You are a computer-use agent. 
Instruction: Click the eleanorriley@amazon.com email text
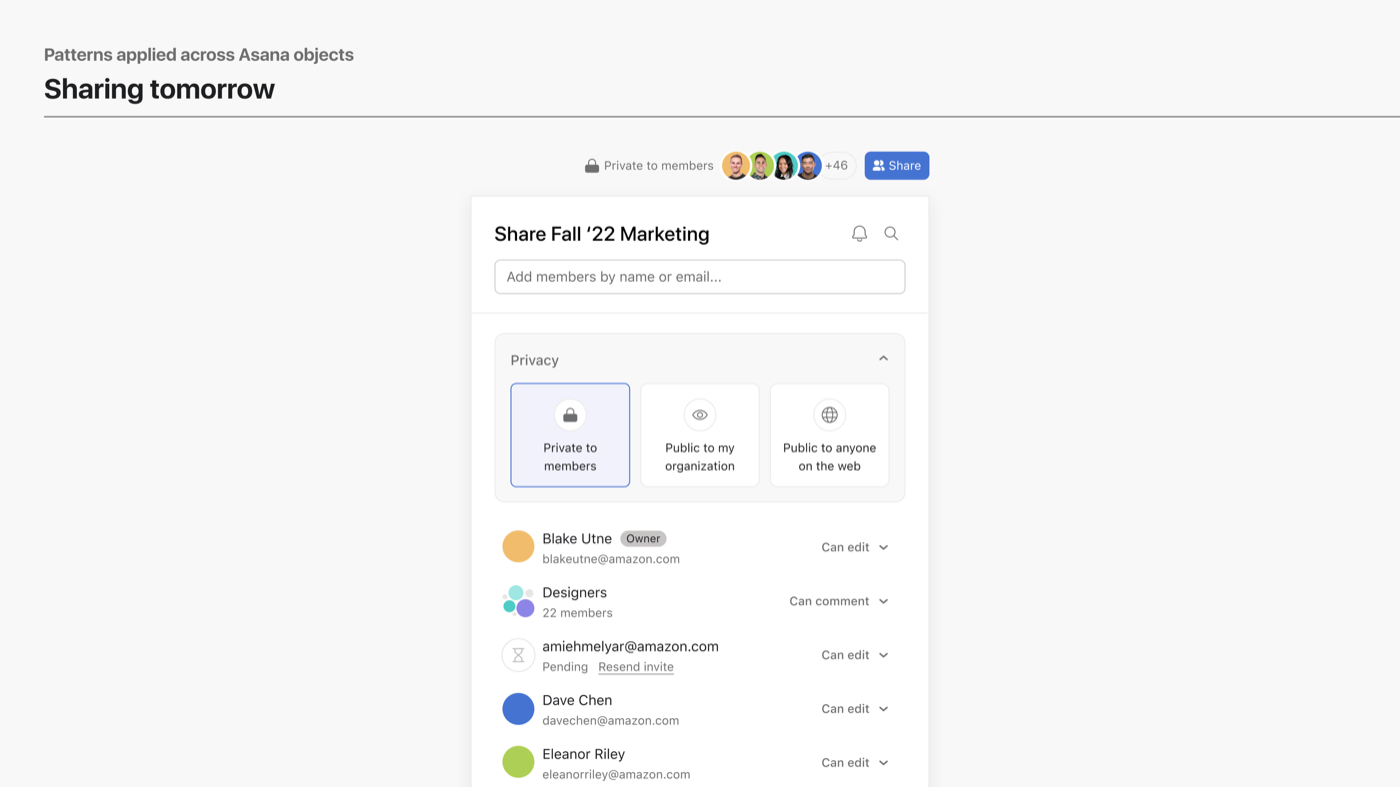(x=616, y=775)
